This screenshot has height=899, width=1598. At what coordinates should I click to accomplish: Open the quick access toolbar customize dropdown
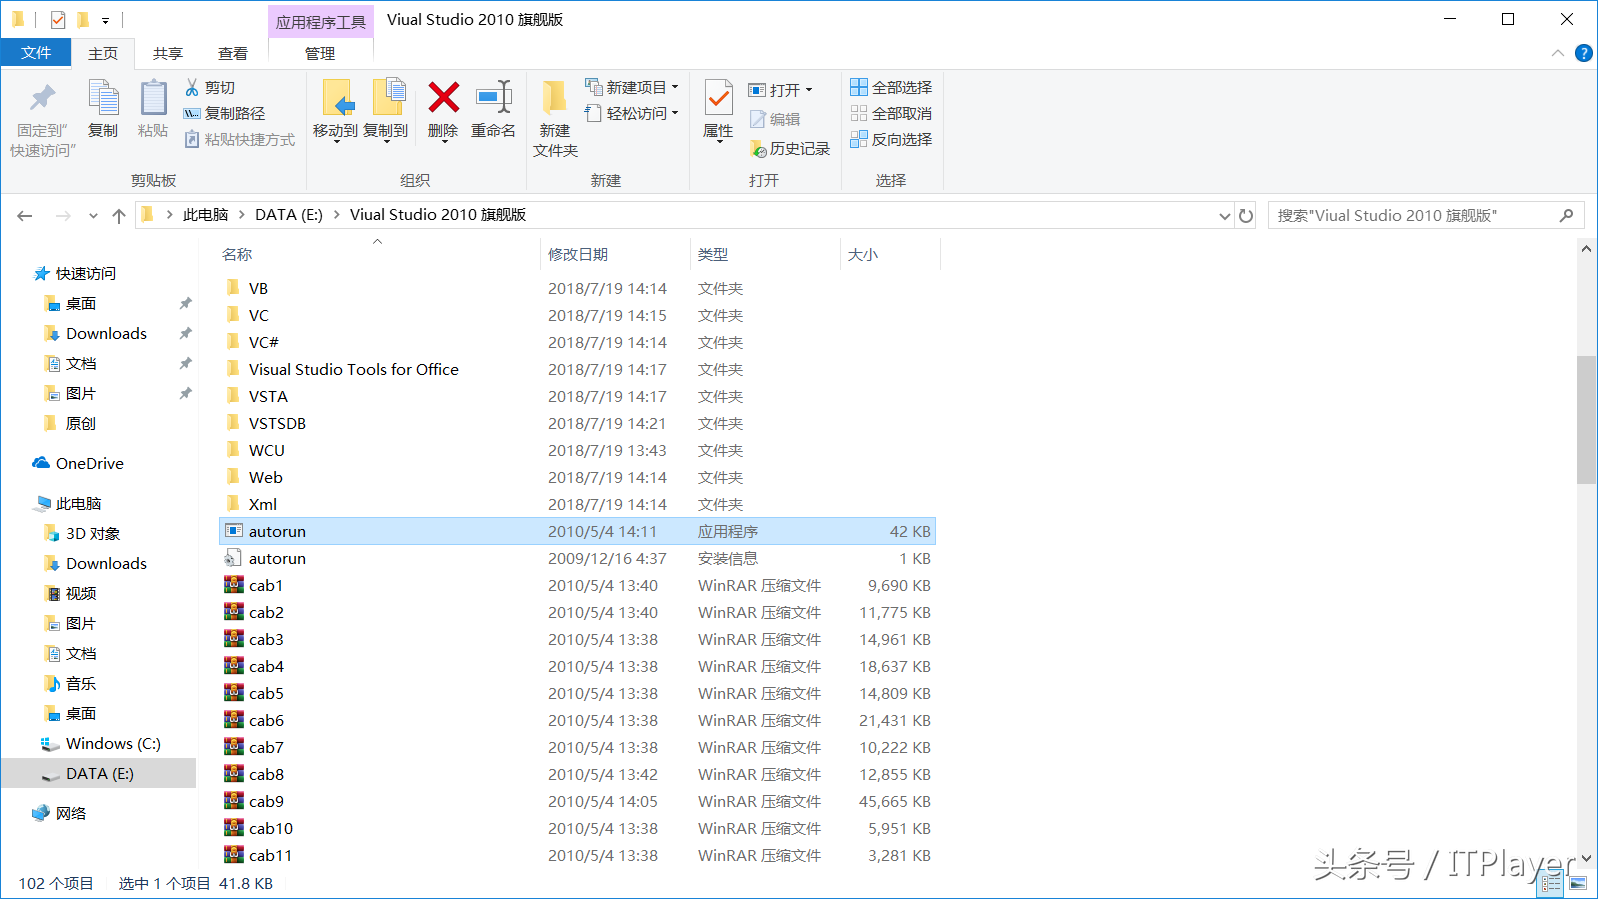[105, 20]
